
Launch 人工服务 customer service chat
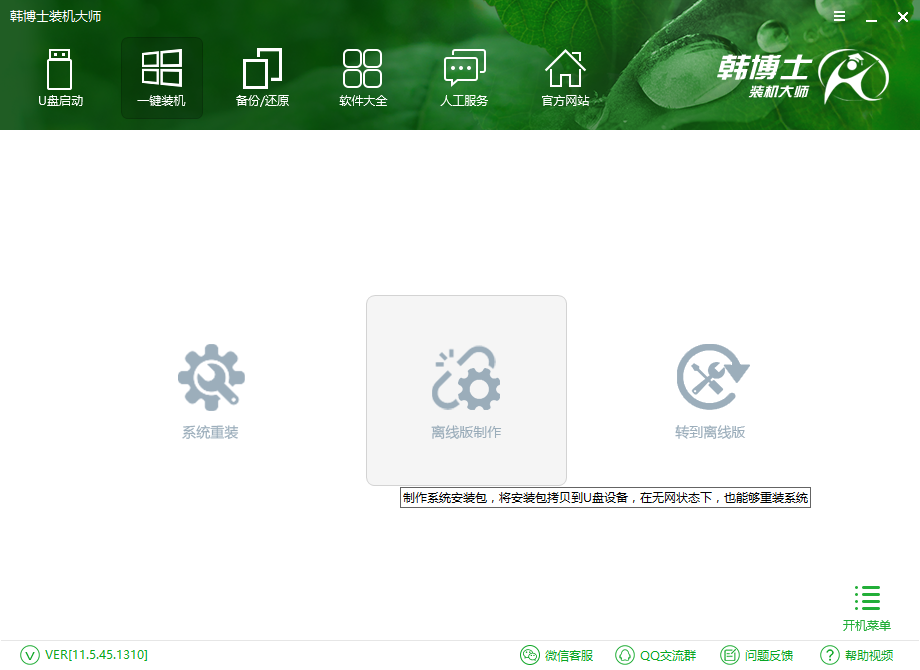pos(464,77)
